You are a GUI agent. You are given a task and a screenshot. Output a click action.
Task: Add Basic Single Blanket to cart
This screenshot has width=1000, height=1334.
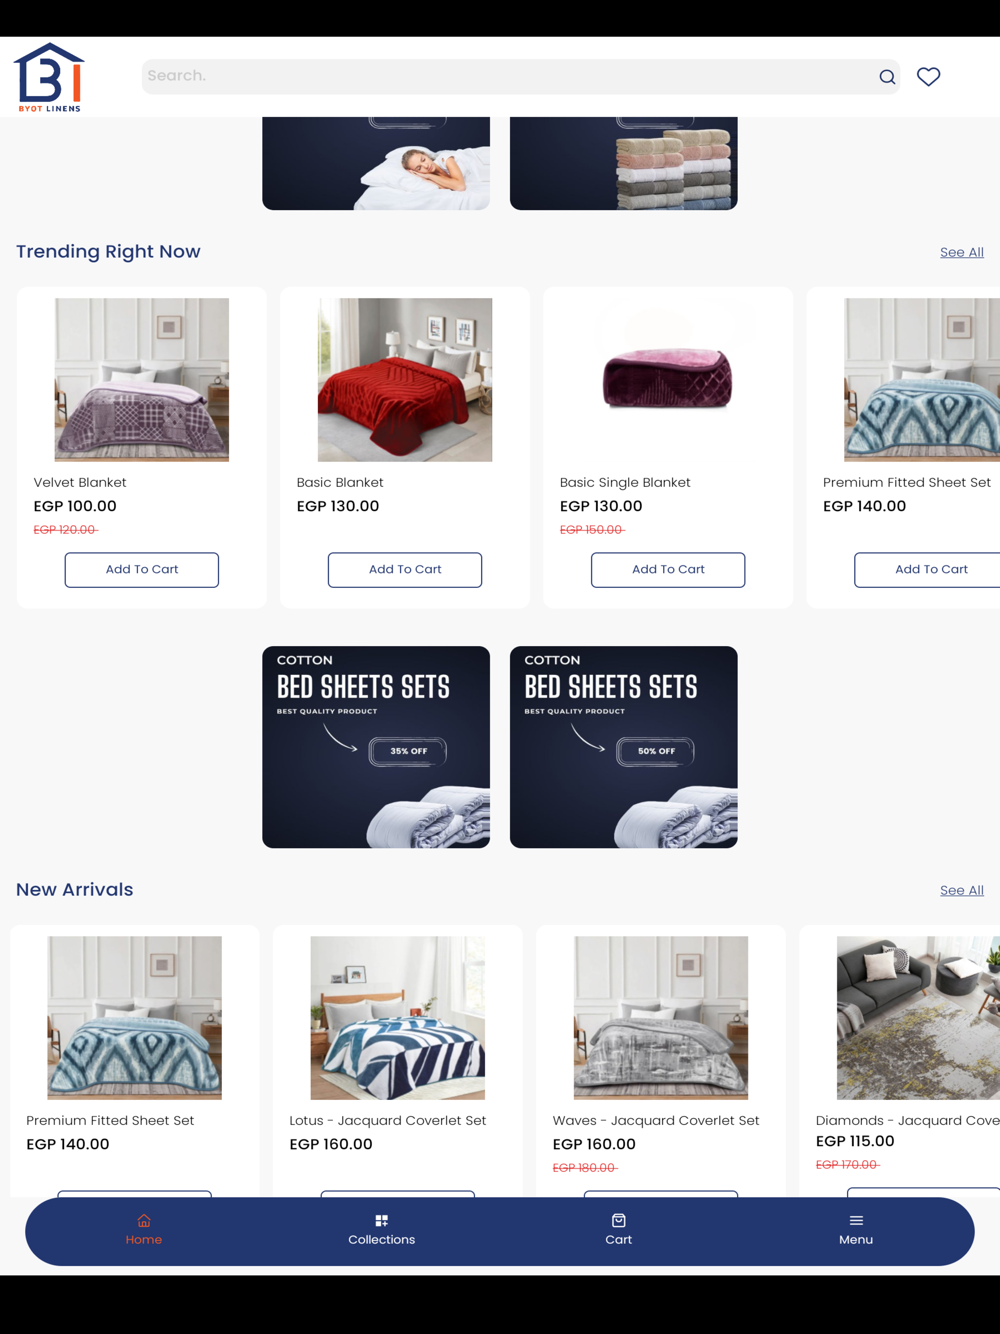[x=668, y=570]
